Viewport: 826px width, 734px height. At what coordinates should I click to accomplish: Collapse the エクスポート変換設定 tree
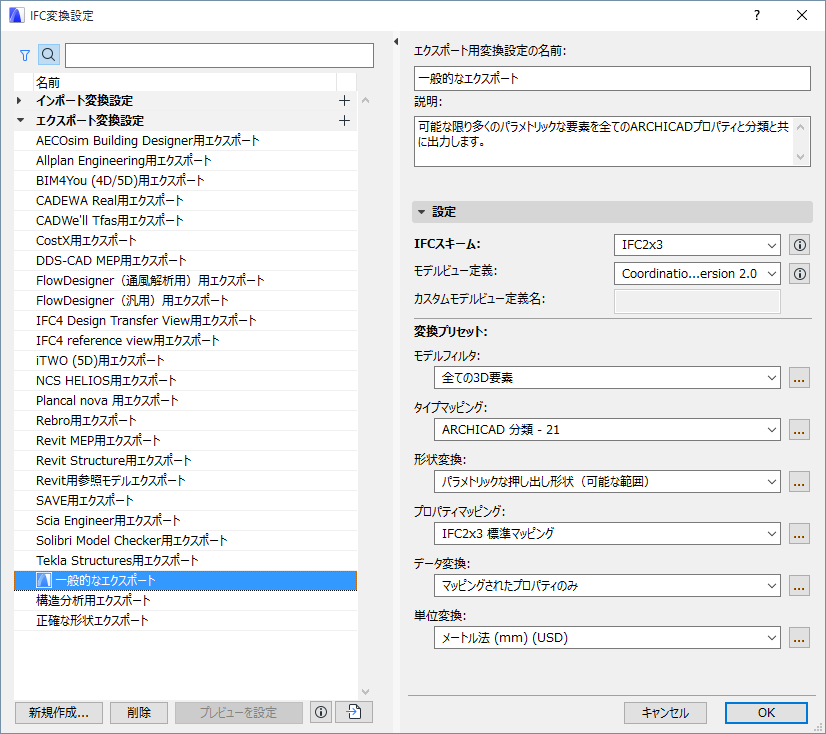pyautogui.click(x=17, y=120)
